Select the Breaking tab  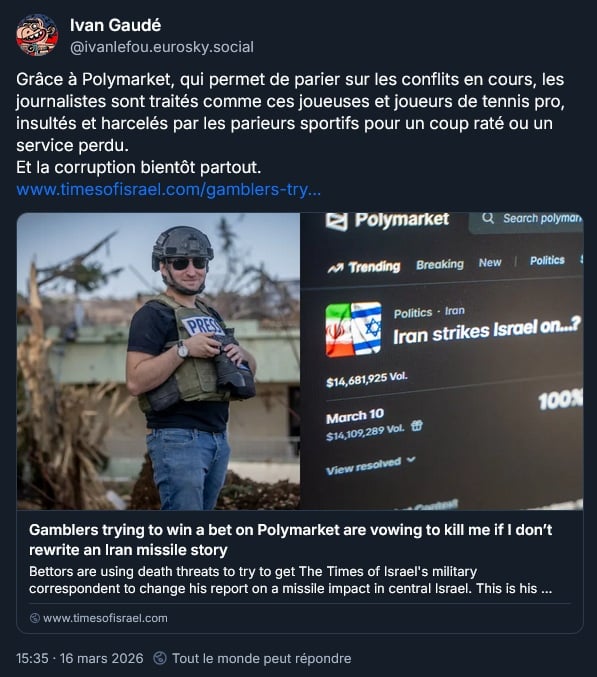click(x=440, y=264)
